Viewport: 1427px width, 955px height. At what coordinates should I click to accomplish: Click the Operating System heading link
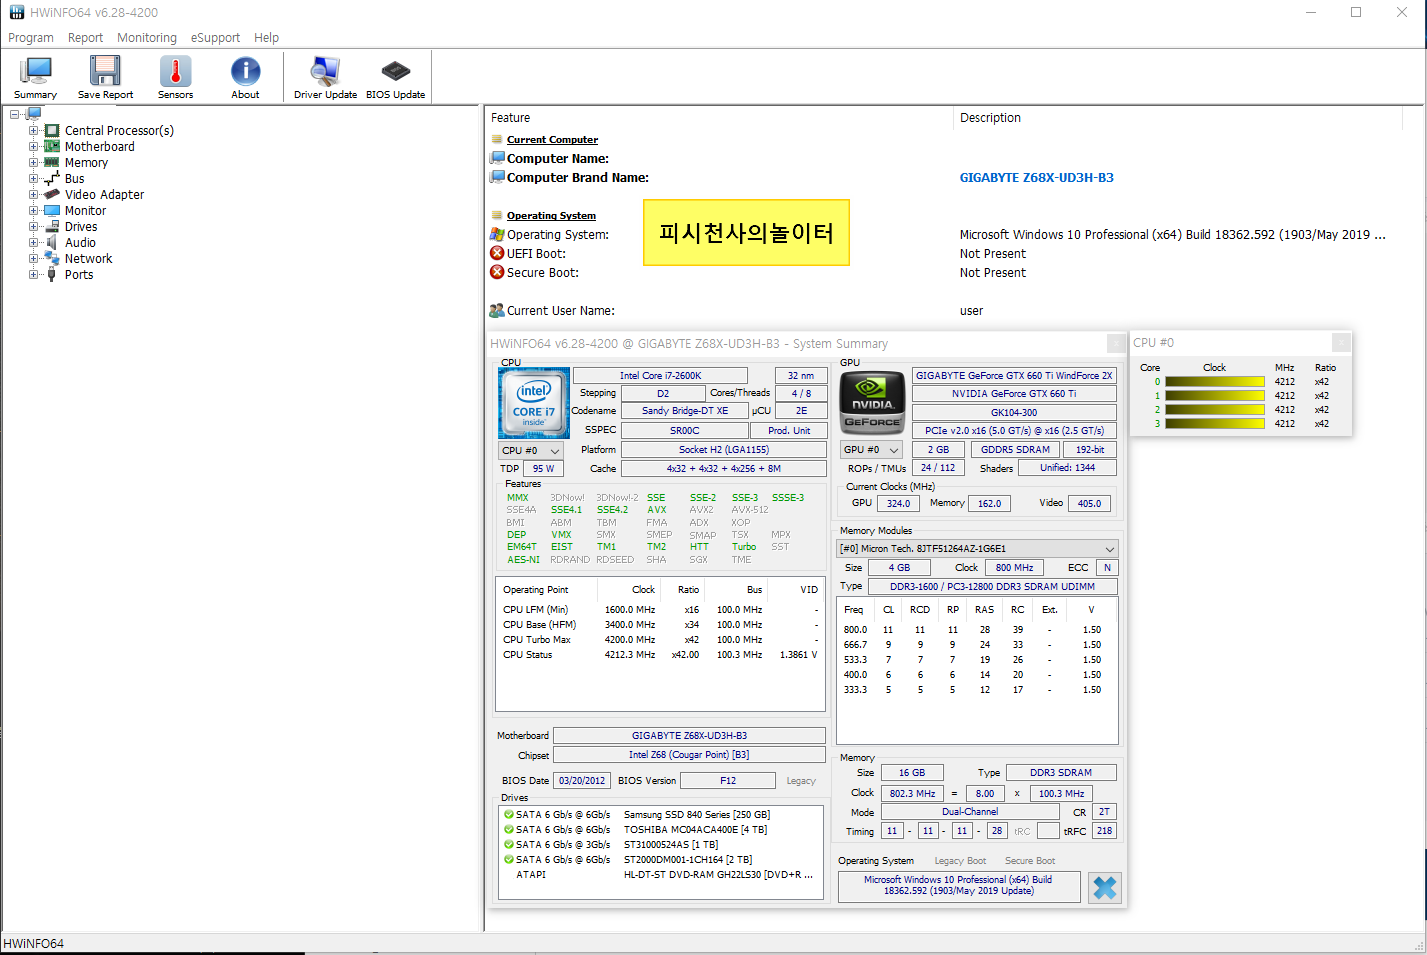(551, 216)
